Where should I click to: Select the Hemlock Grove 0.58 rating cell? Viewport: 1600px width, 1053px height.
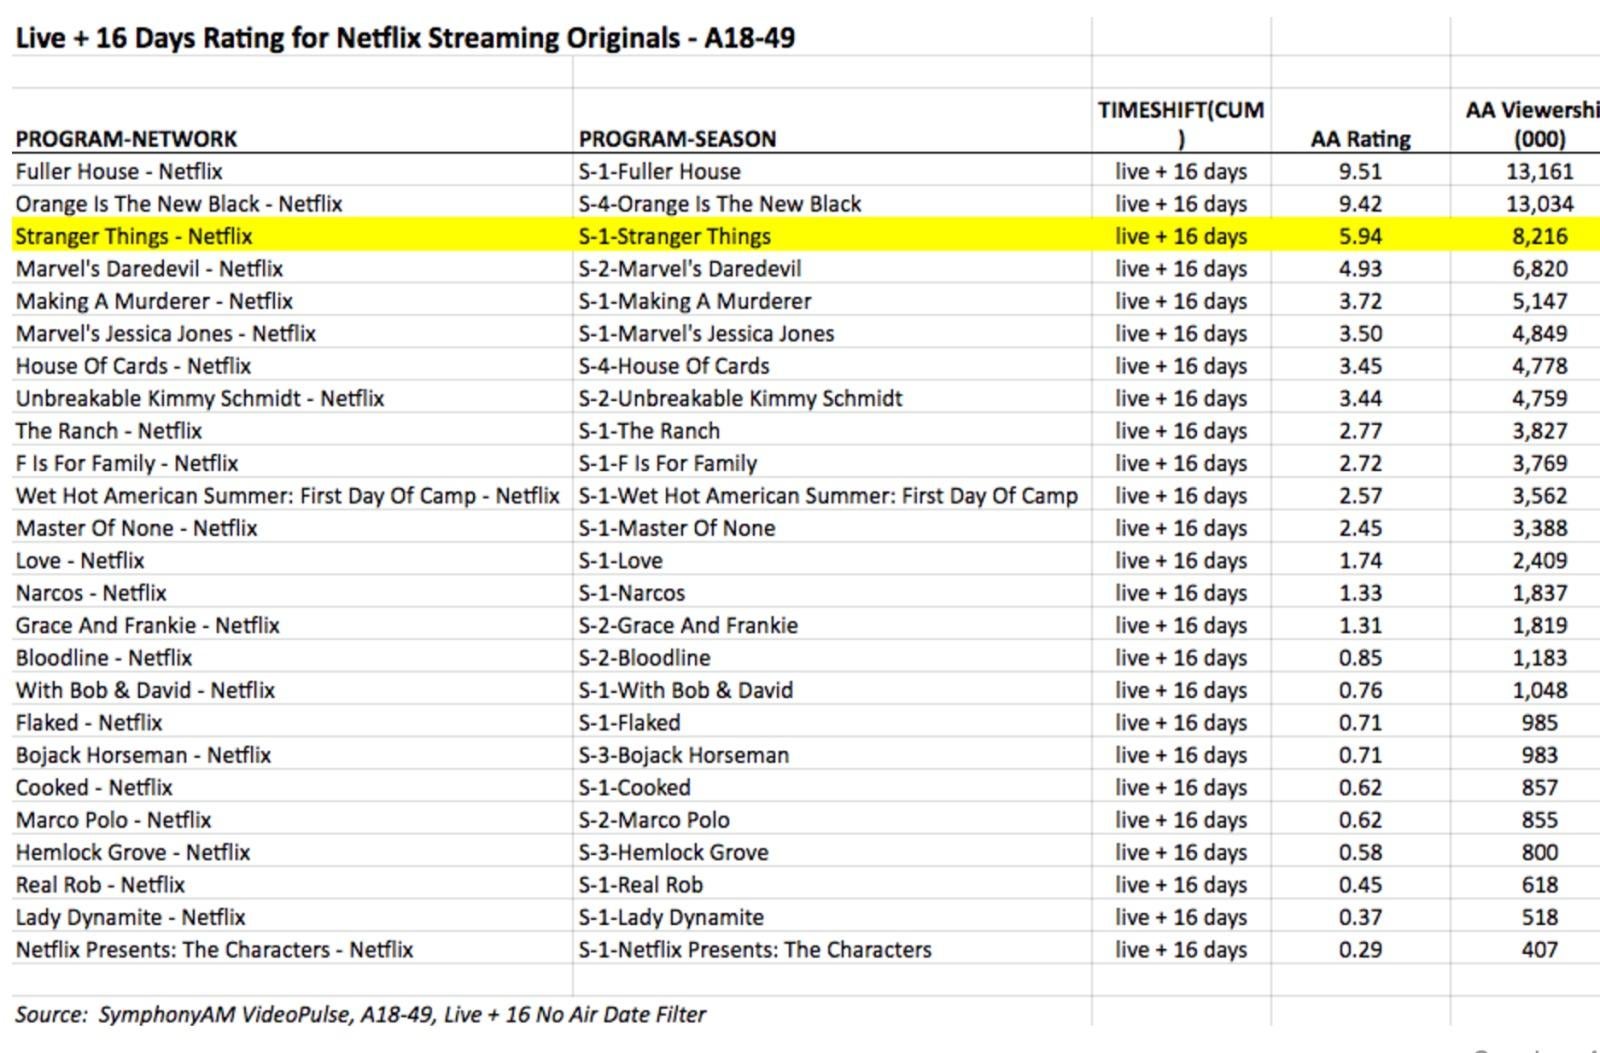tap(1360, 852)
